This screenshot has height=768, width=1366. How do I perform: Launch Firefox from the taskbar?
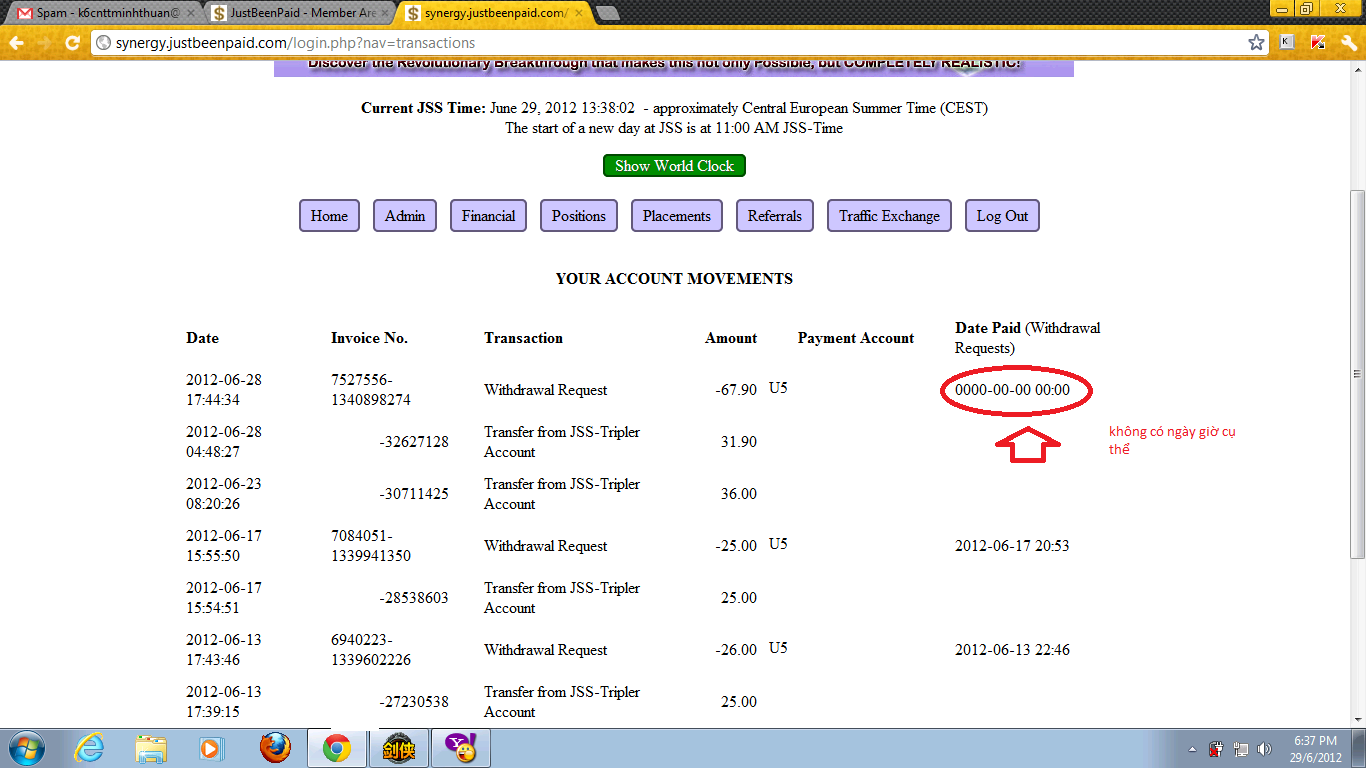(x=274, y=748)
